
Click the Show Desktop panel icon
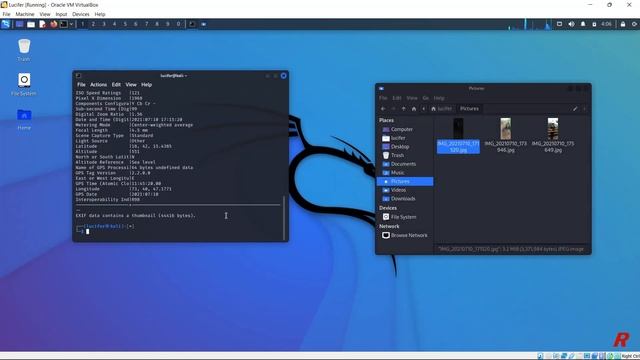pyautogui.click(x=19, y=24)
